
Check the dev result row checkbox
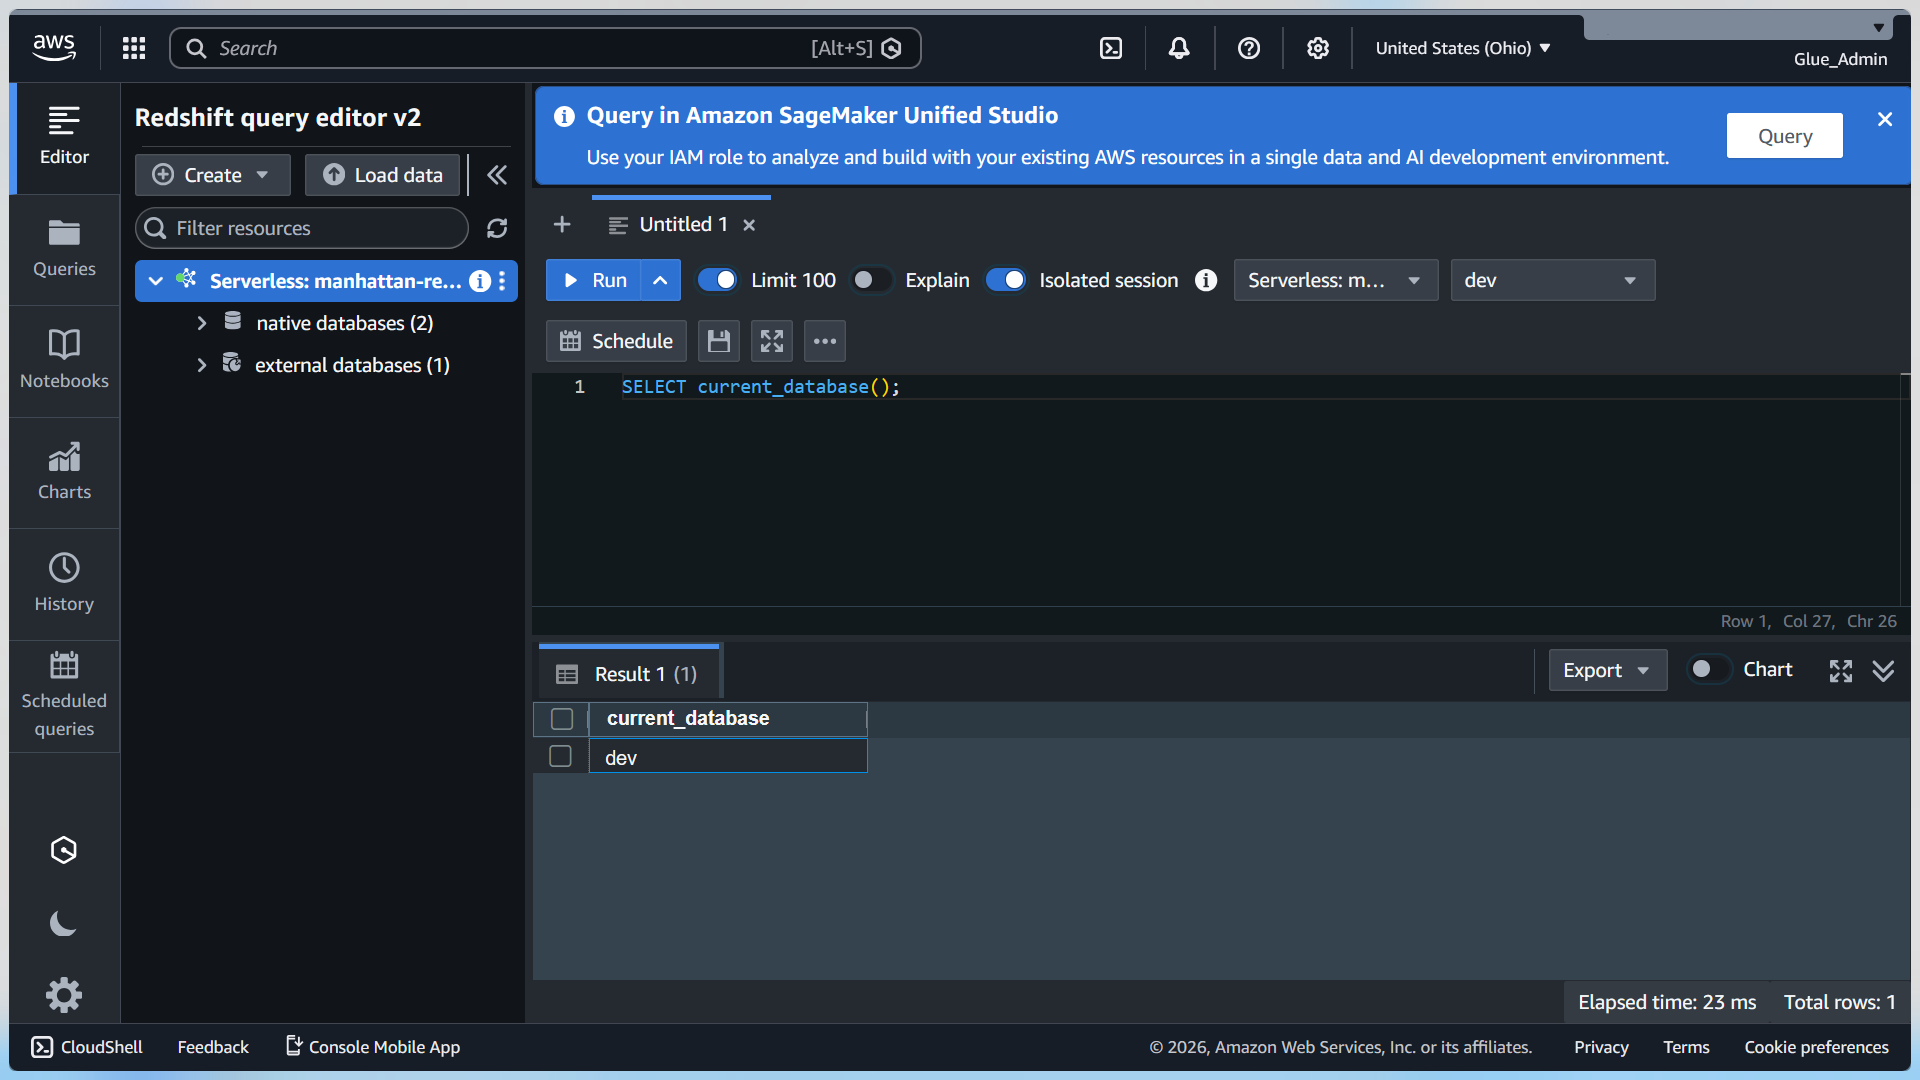coord(561,756)
